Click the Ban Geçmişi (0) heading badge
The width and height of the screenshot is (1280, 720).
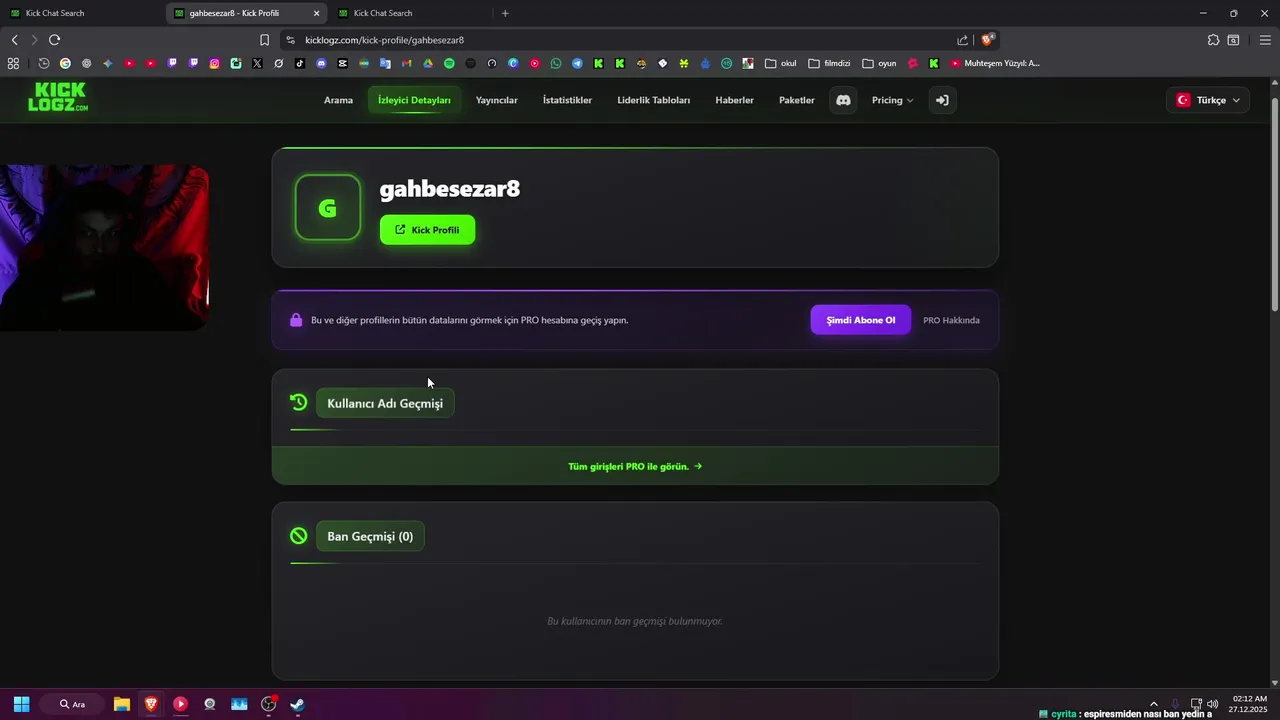click(370, 536)
